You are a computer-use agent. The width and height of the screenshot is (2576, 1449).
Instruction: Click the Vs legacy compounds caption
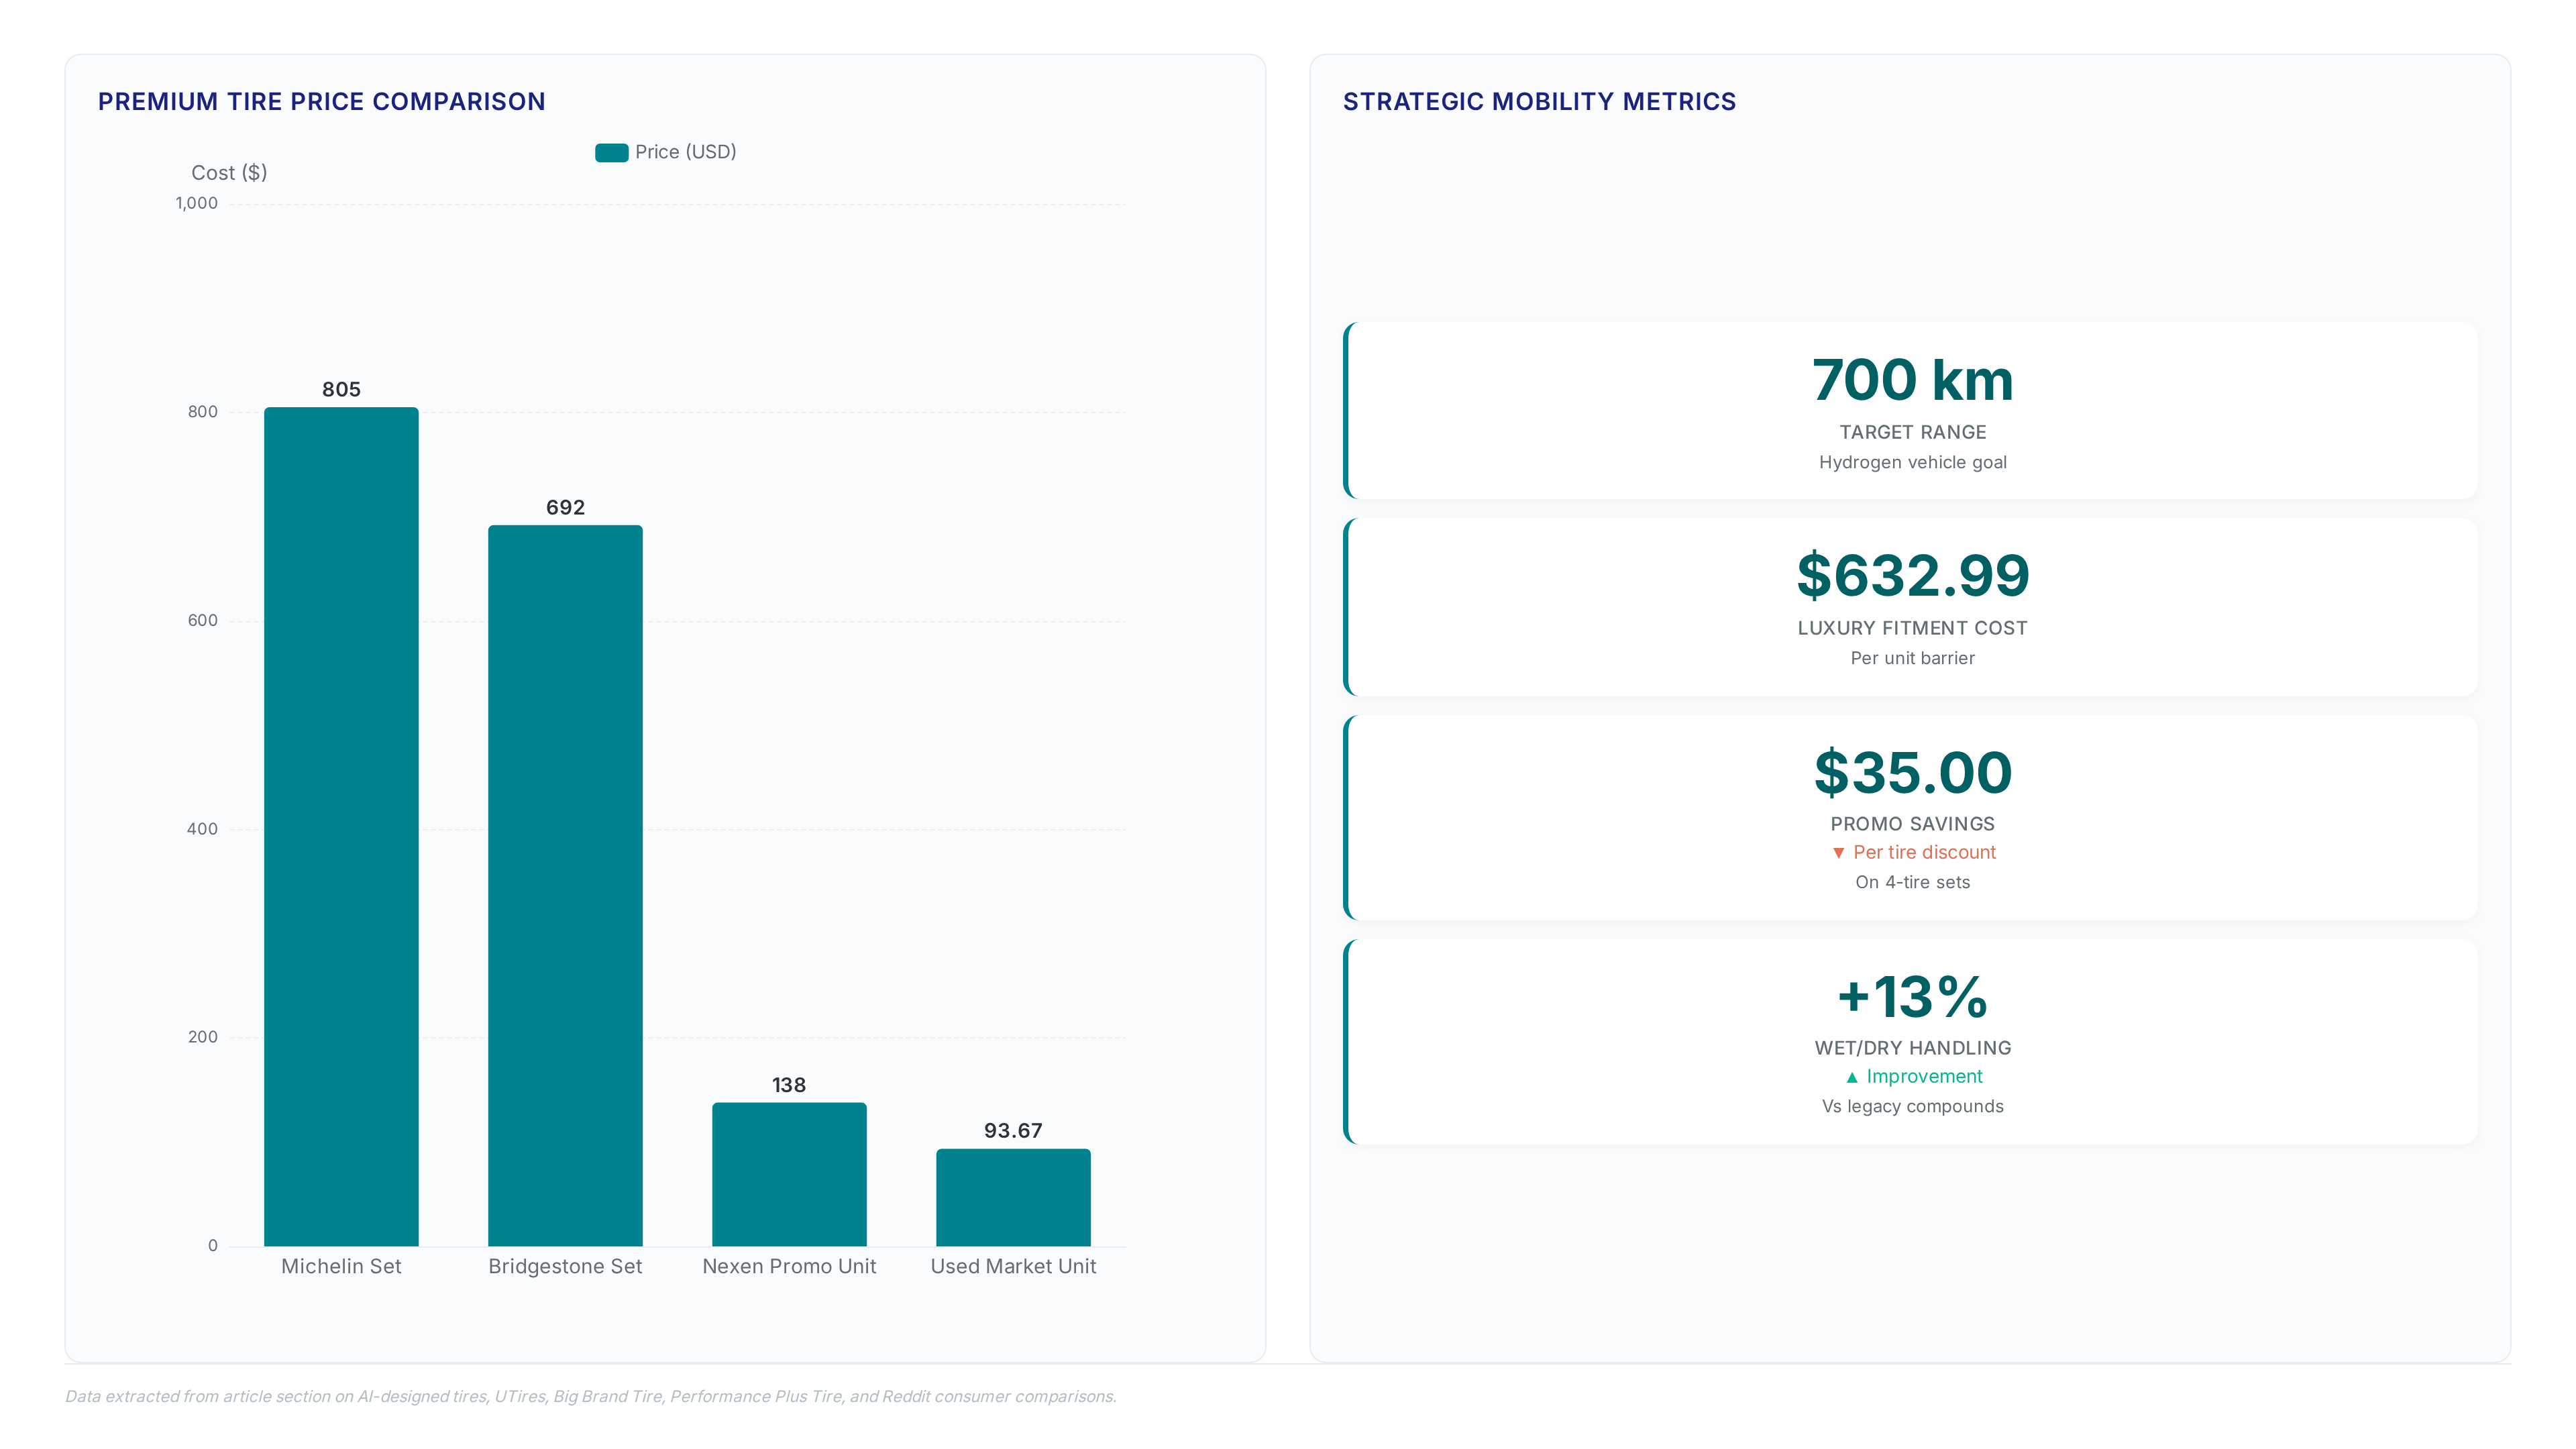point(1912,1106)
